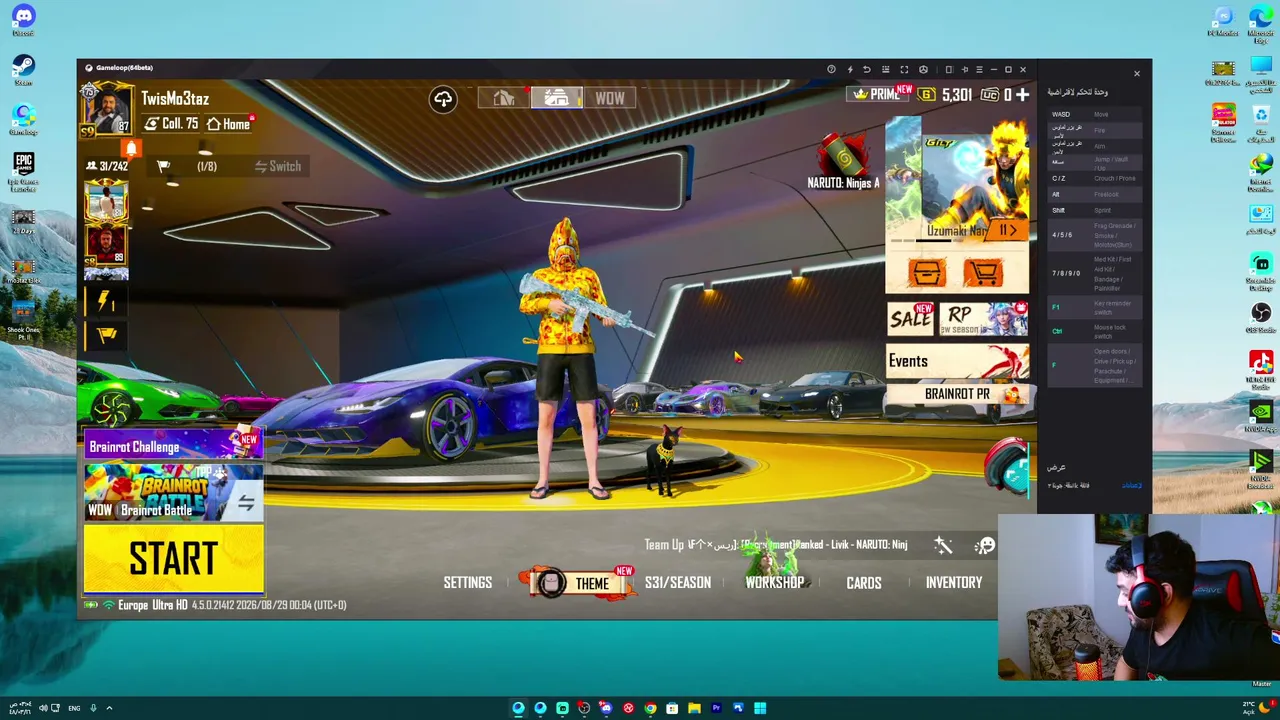Click the yellow START button

(x=173, y=559)
